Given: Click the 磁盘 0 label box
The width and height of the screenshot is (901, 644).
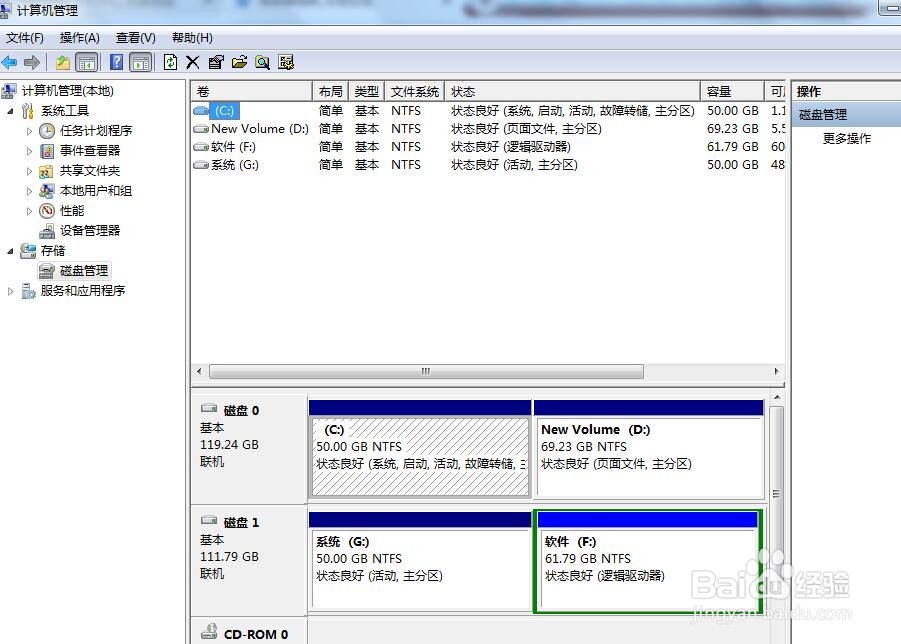Looking at the screenshot, I should tap(250, 449).
